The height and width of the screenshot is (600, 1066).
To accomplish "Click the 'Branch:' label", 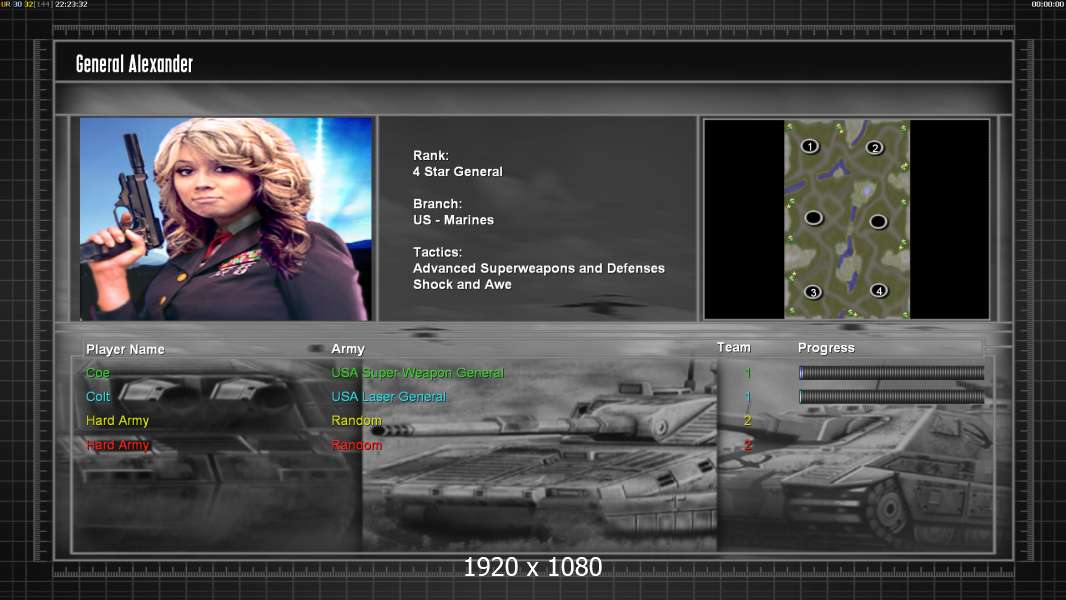I will click(x=437, y=204).
